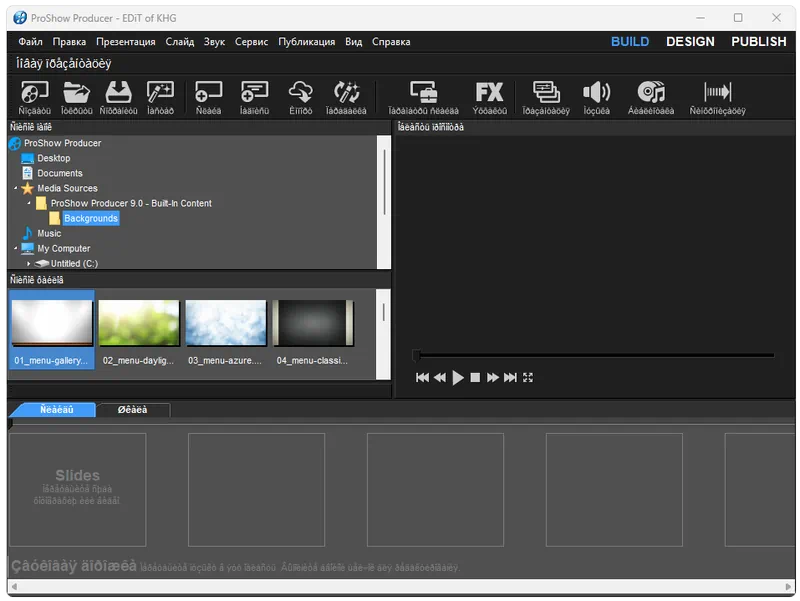Image resolution: width=800 pixels, height=601 pixels.
Task: Open the Справка menu
Action: [x=391, y=42]
